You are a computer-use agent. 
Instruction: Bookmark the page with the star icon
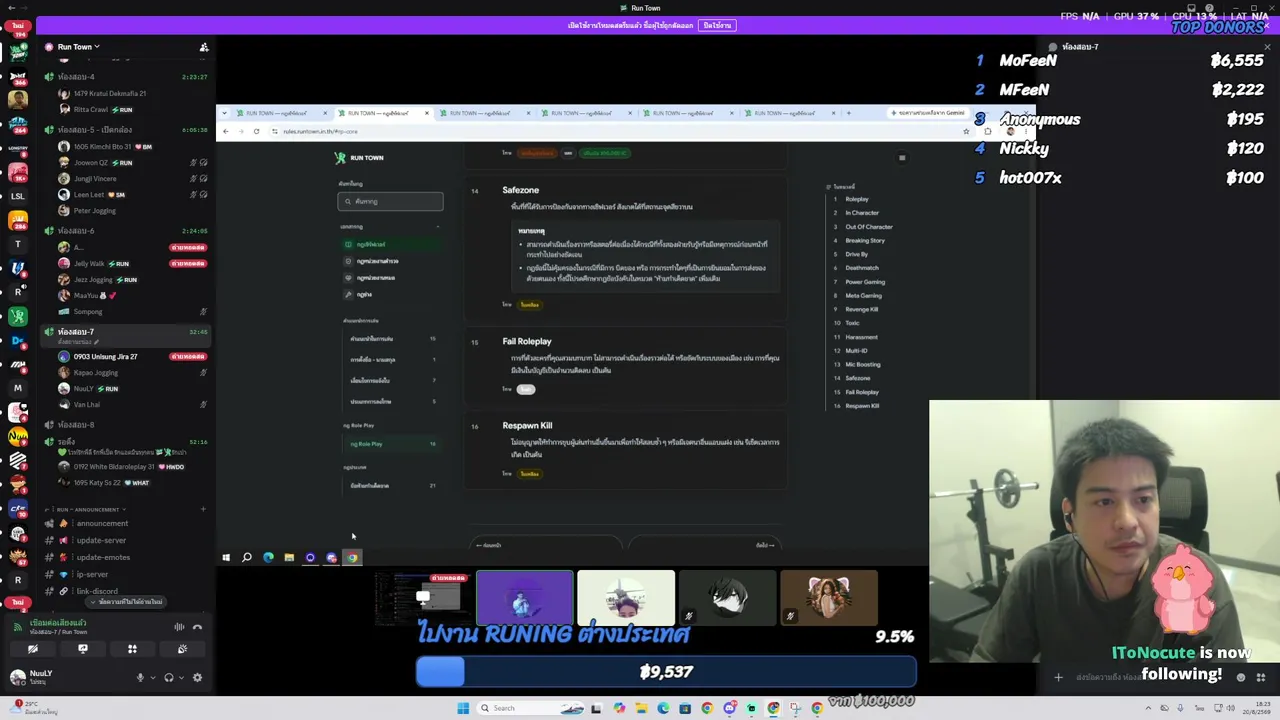[966, 132]
